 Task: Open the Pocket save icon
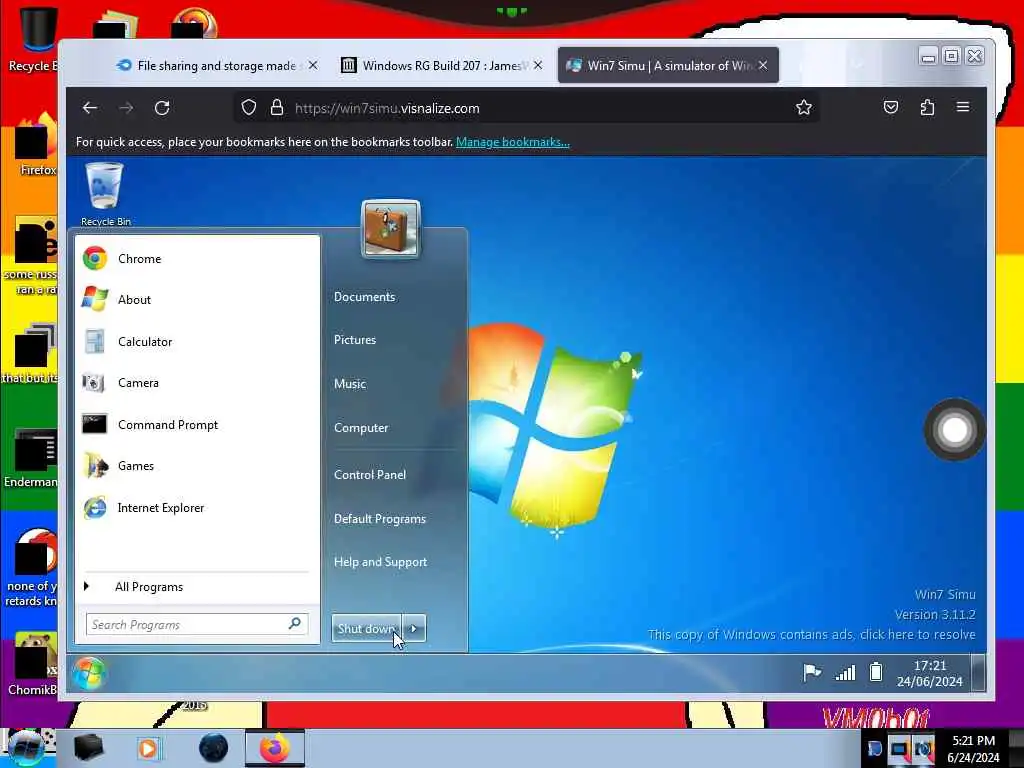(x=891, y=108)
